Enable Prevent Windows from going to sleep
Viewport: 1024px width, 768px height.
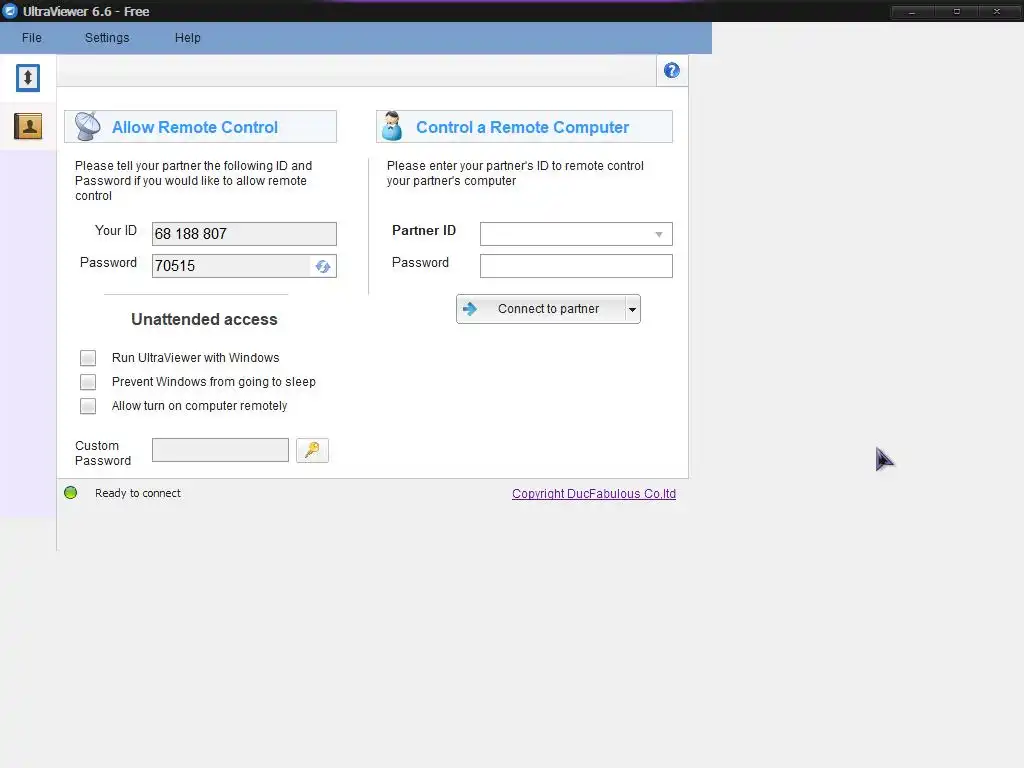88,382
